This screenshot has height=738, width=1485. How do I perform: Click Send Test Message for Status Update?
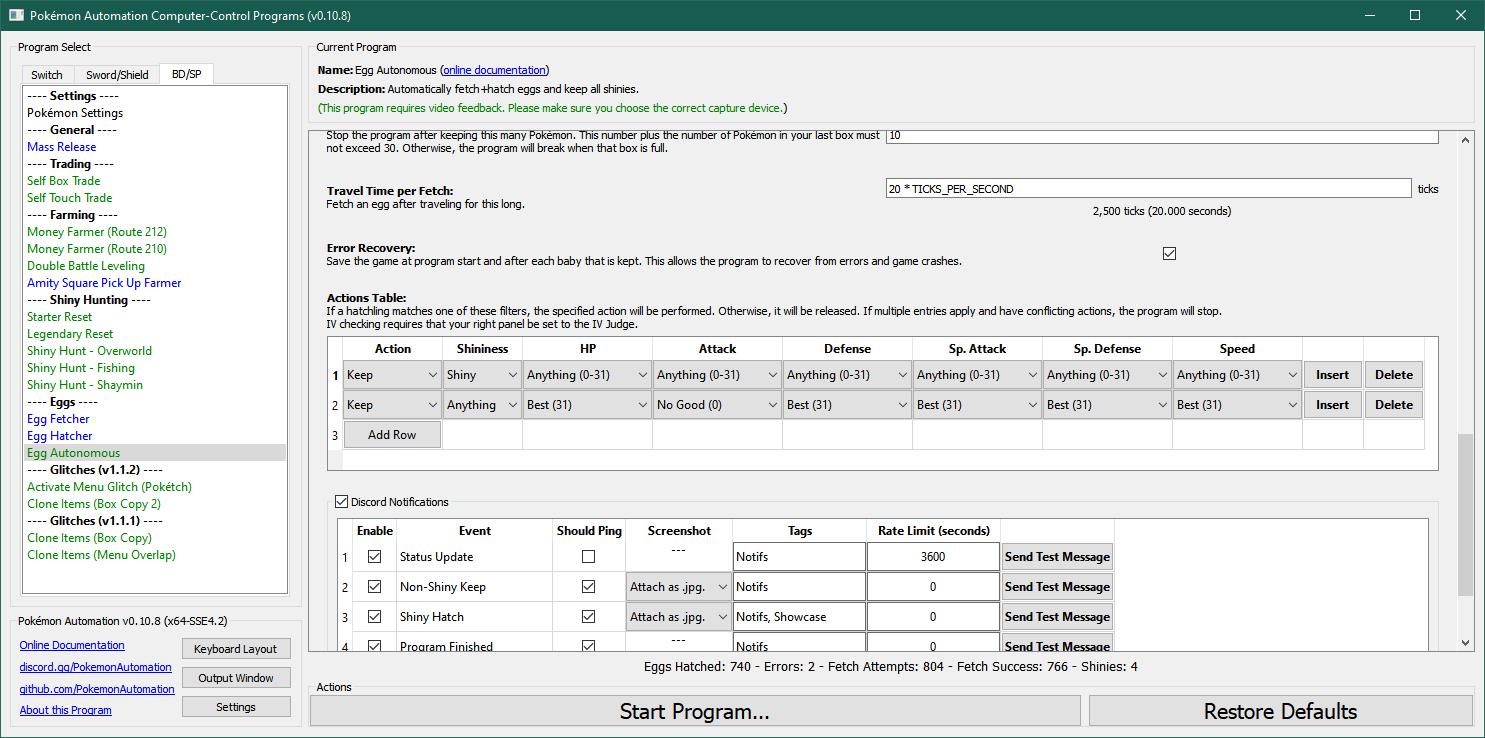(x=1057, y=557)
